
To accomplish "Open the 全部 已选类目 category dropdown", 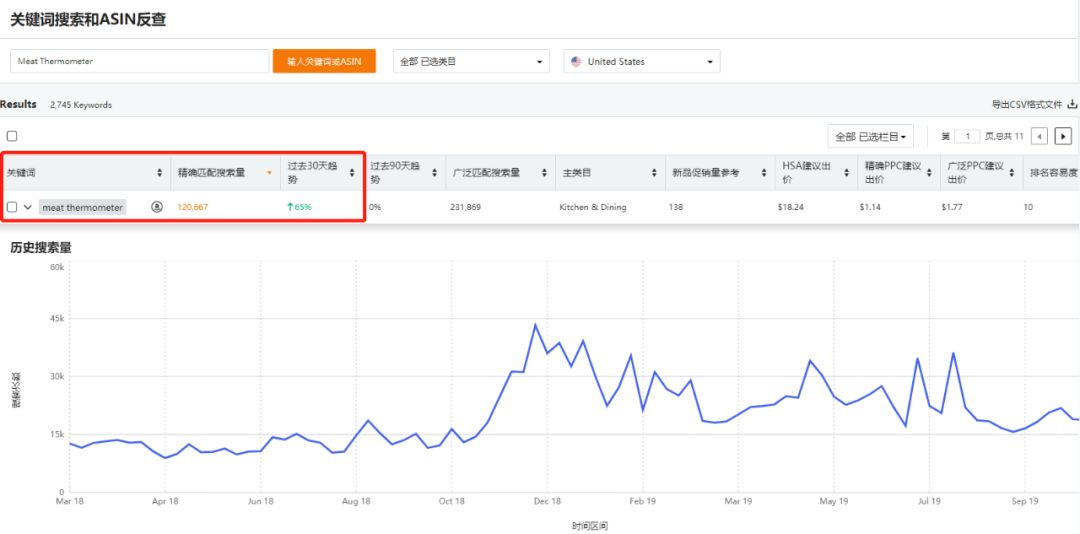I will [x=471, y=61].
